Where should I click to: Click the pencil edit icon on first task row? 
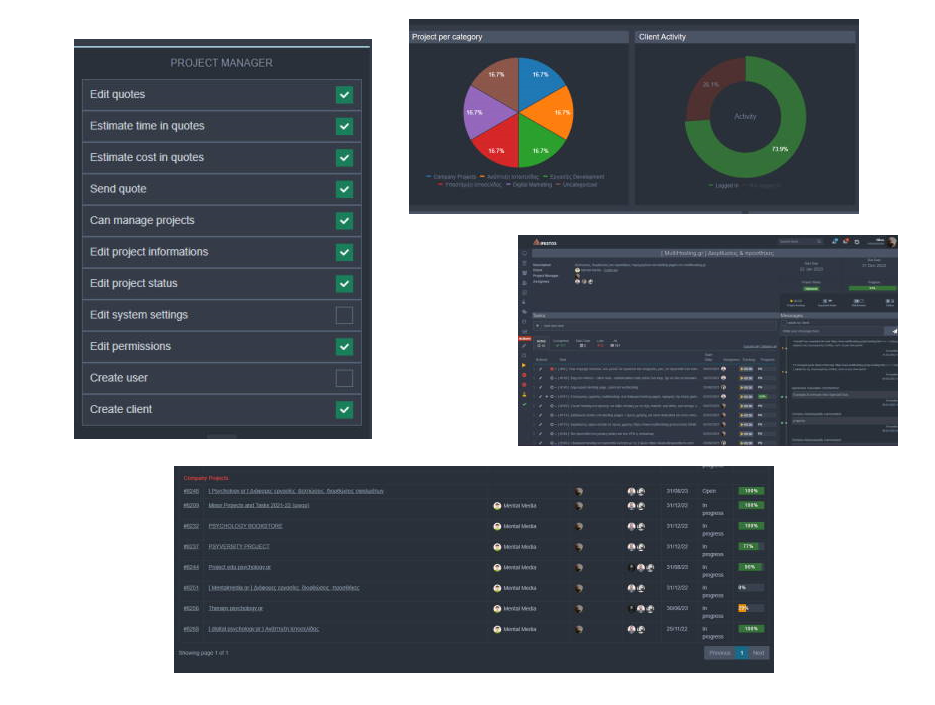(x=541, y=369)
